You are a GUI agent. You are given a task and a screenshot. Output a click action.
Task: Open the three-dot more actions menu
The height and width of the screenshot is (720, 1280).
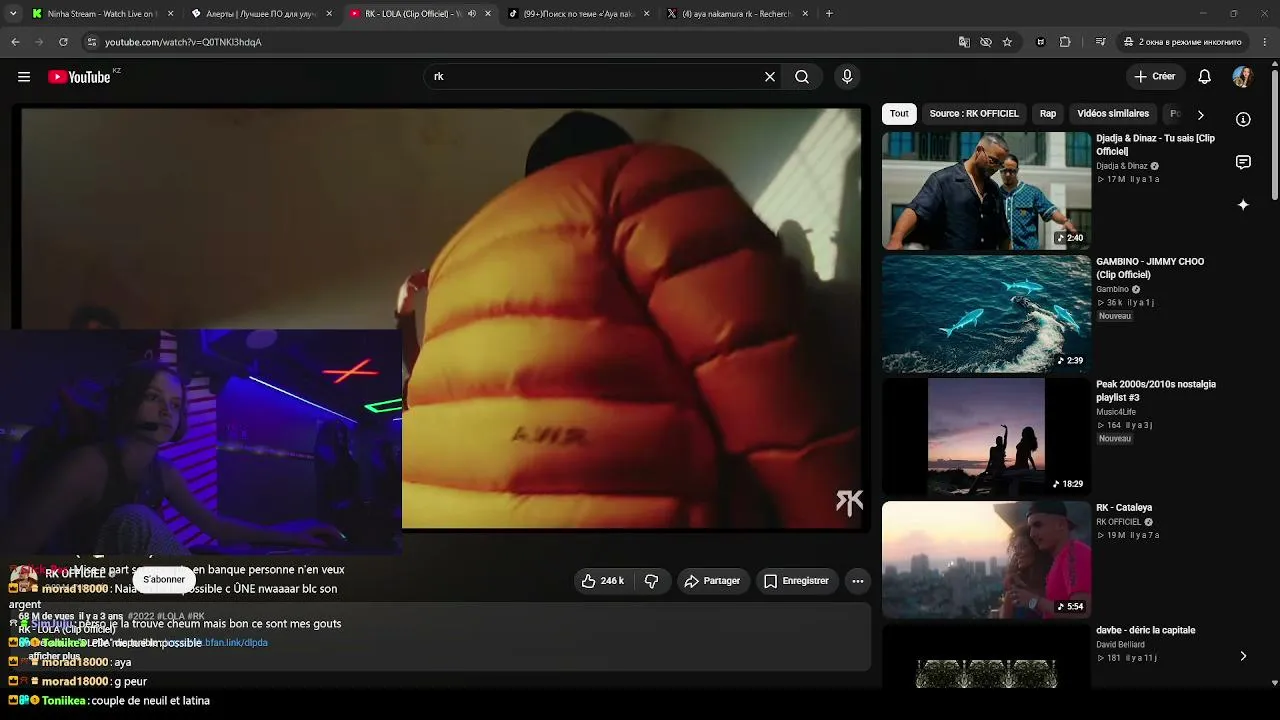click(857, 581)
